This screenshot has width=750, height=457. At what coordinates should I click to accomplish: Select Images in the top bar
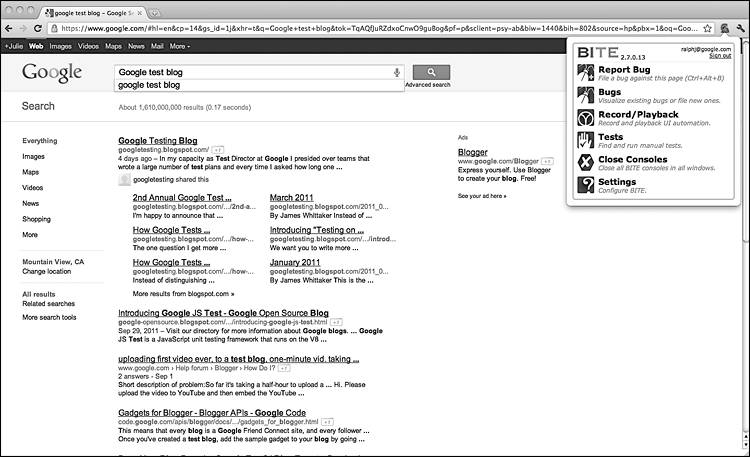pyautogui.click(x=60, y=46)
